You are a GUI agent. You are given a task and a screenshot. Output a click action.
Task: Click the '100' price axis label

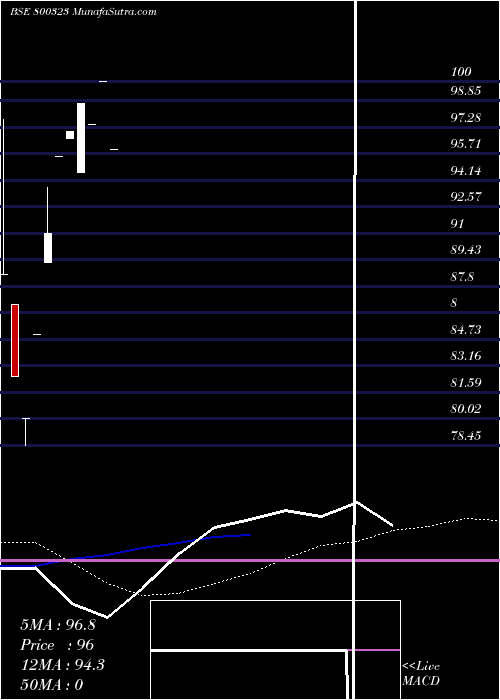coord(461,72)
